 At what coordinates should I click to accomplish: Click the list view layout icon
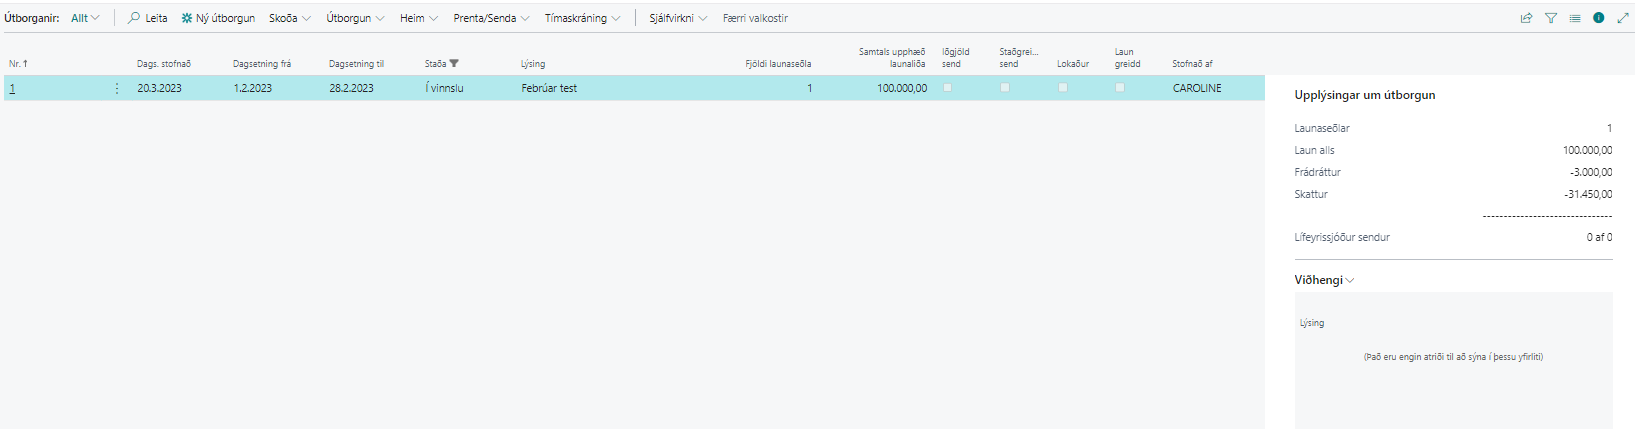coord(1575,18)
